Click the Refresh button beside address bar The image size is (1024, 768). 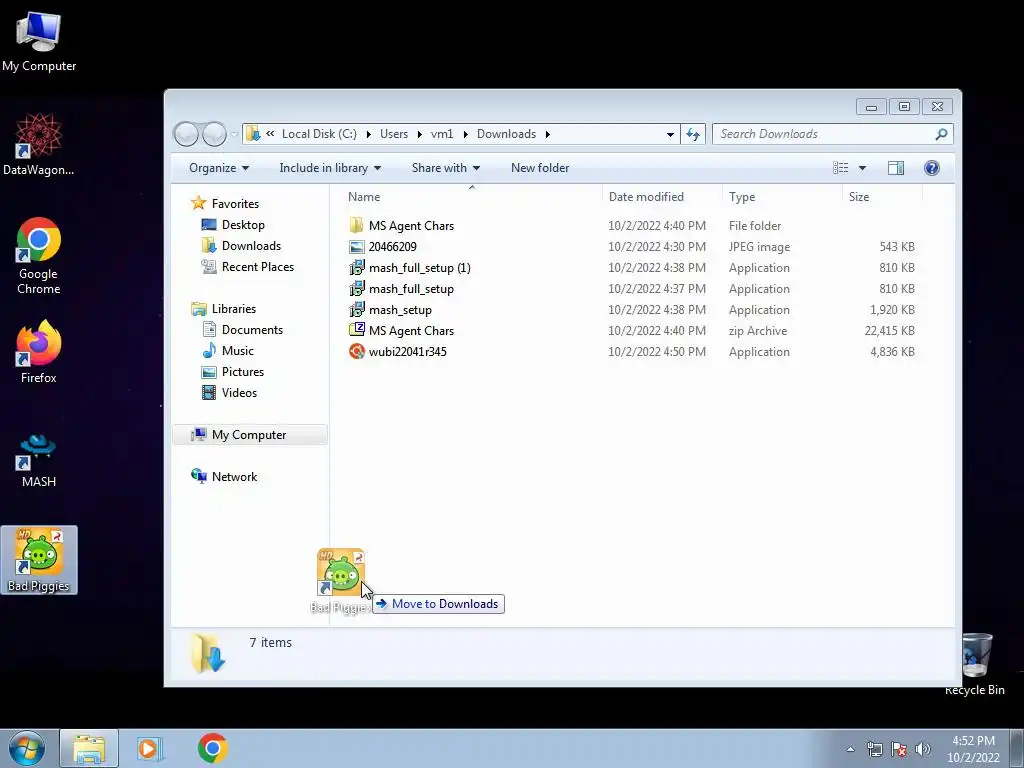click(693, 135)
